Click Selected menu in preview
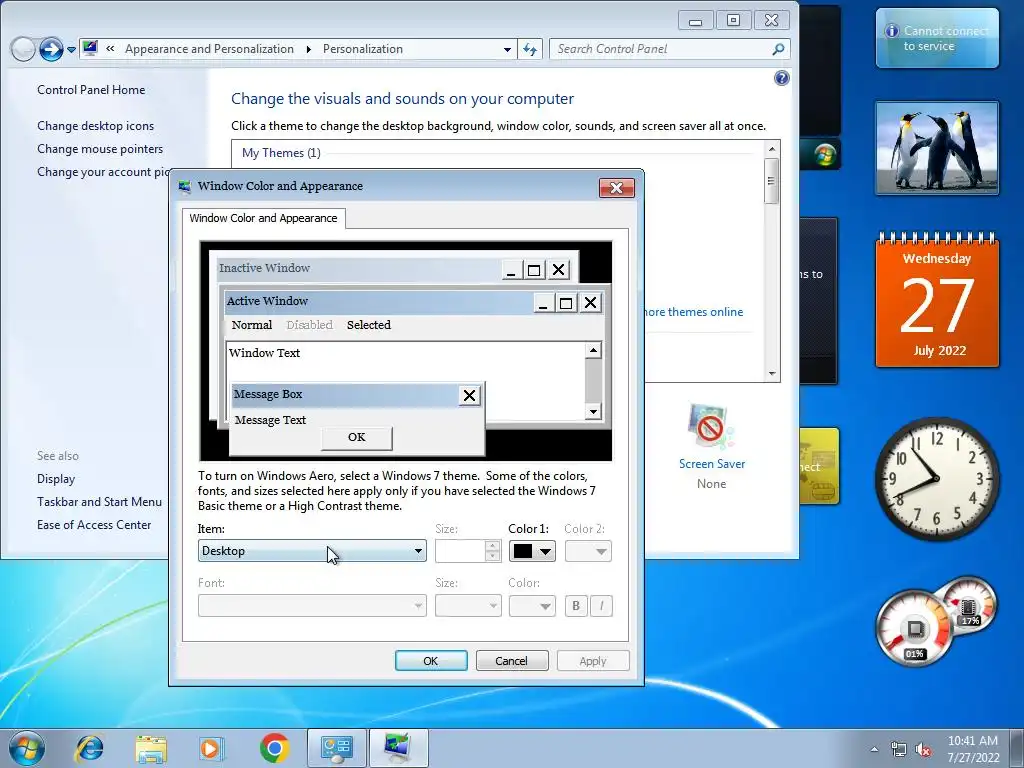This screenshot has width=1024, height=768. [x=368, y=325]
